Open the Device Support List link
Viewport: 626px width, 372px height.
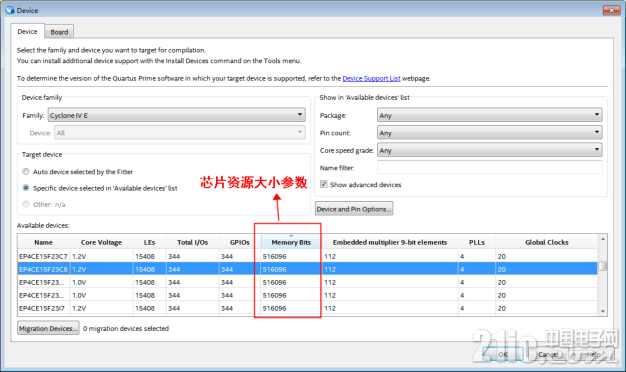coord(371,78)
